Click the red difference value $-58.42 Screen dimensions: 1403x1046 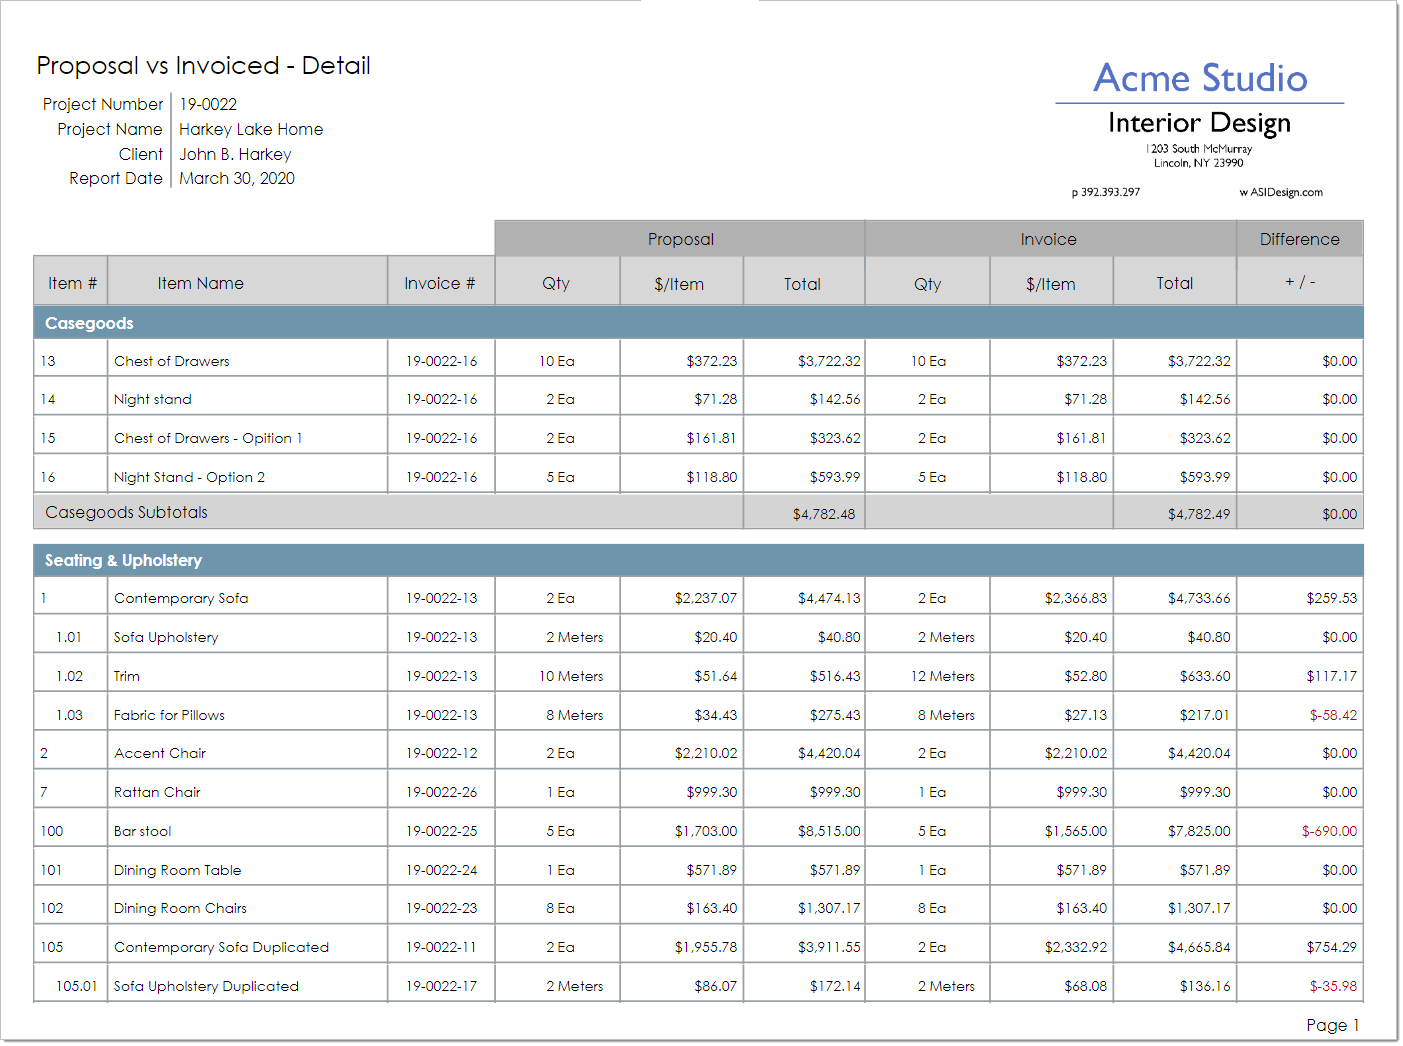point(1333,715)
